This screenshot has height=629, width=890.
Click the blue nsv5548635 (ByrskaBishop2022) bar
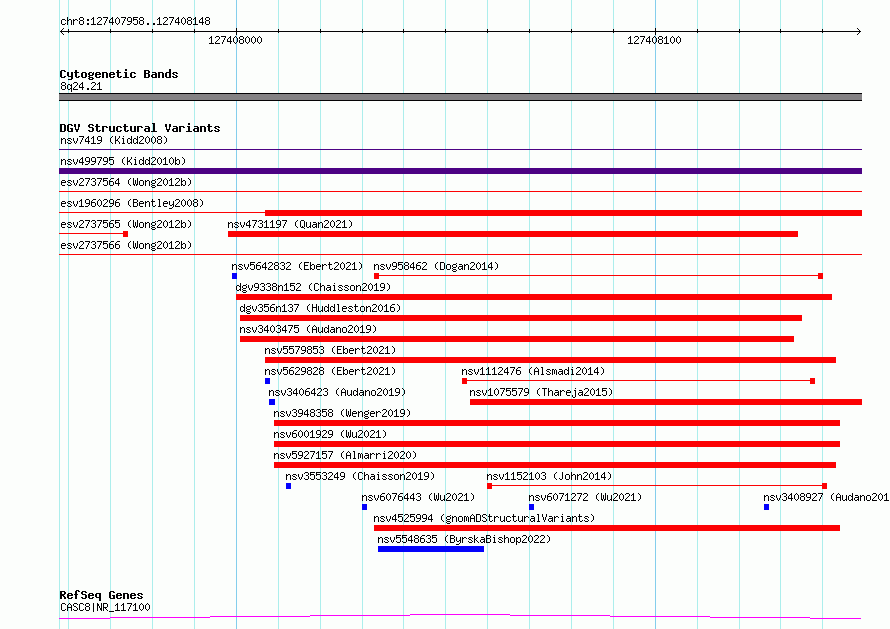431,549
